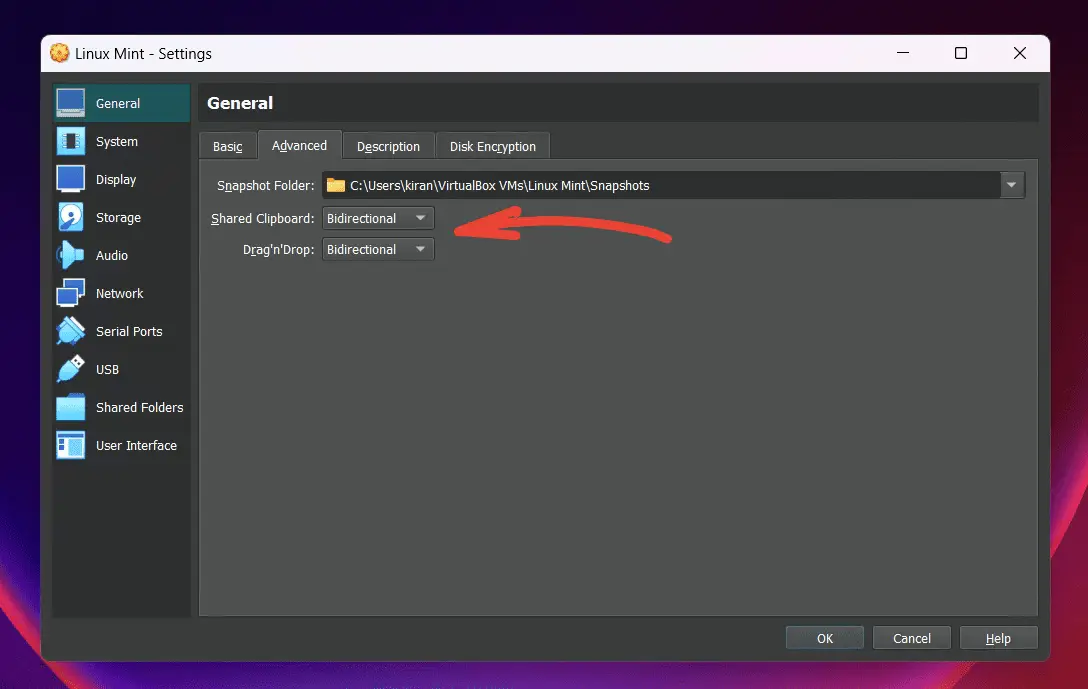
Task: Select the Storage label in sidebar
Action: pos(118,218)
